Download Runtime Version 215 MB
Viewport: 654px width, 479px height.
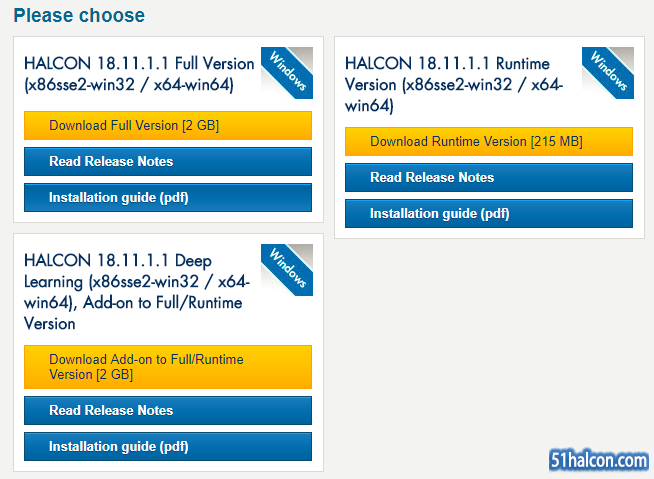489,141
